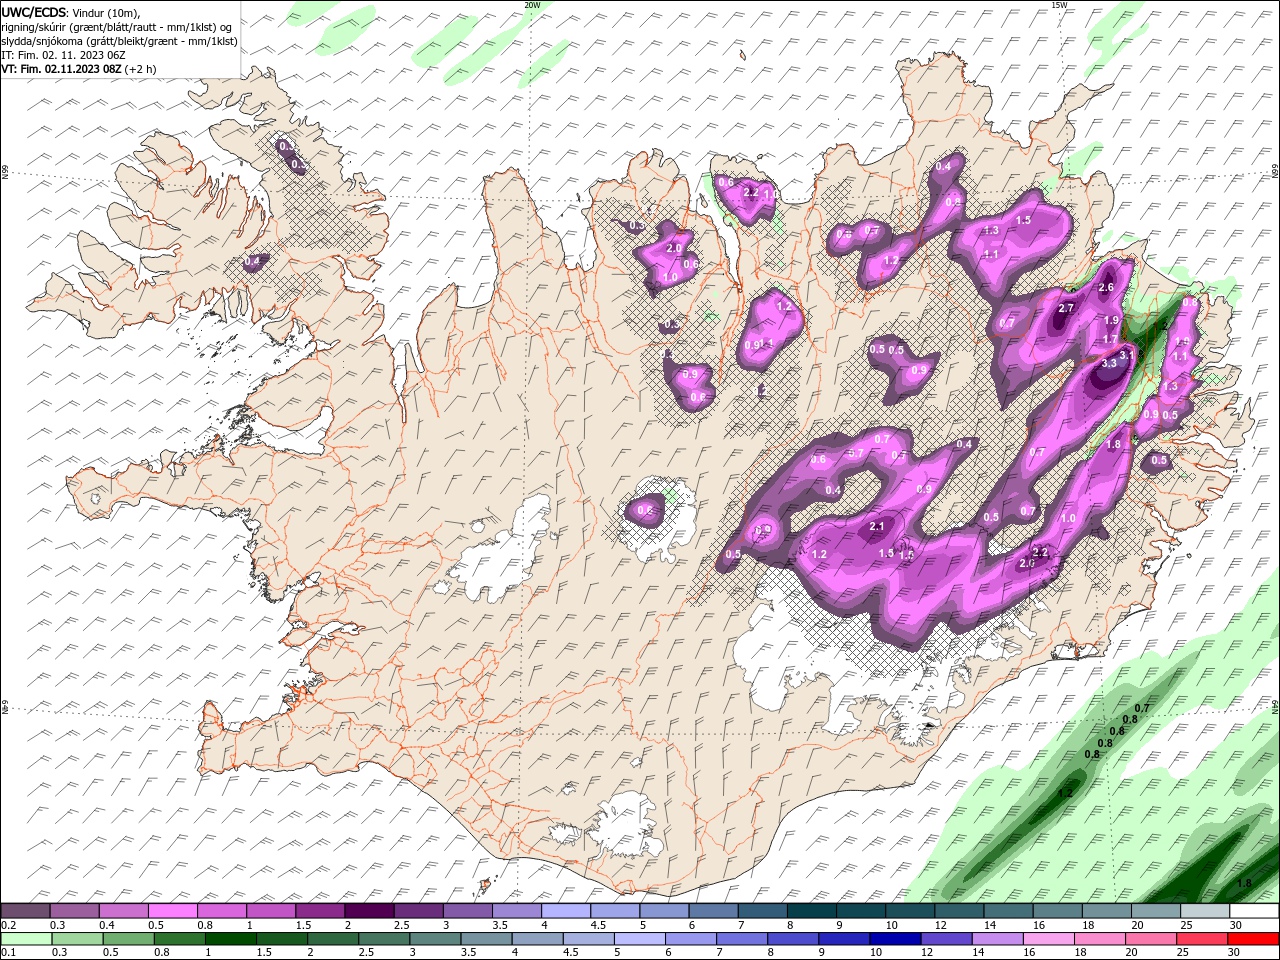
Task: Pick the red 30 swatch in rain legend
Action: click(1252, 939)
